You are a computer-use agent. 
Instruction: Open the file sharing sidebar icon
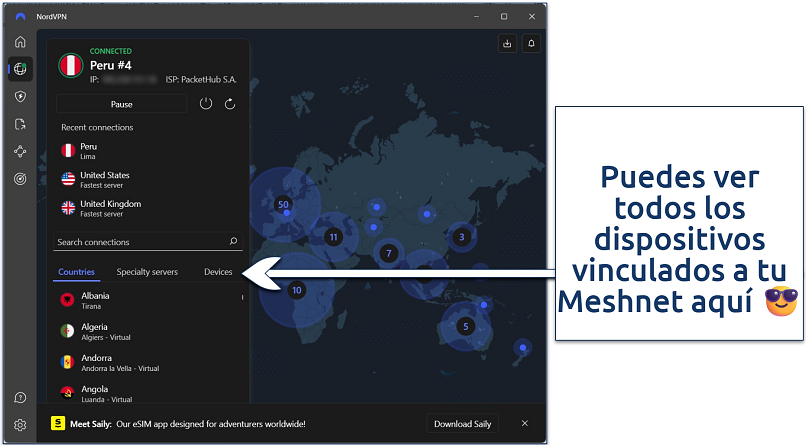tap(20, 124)
